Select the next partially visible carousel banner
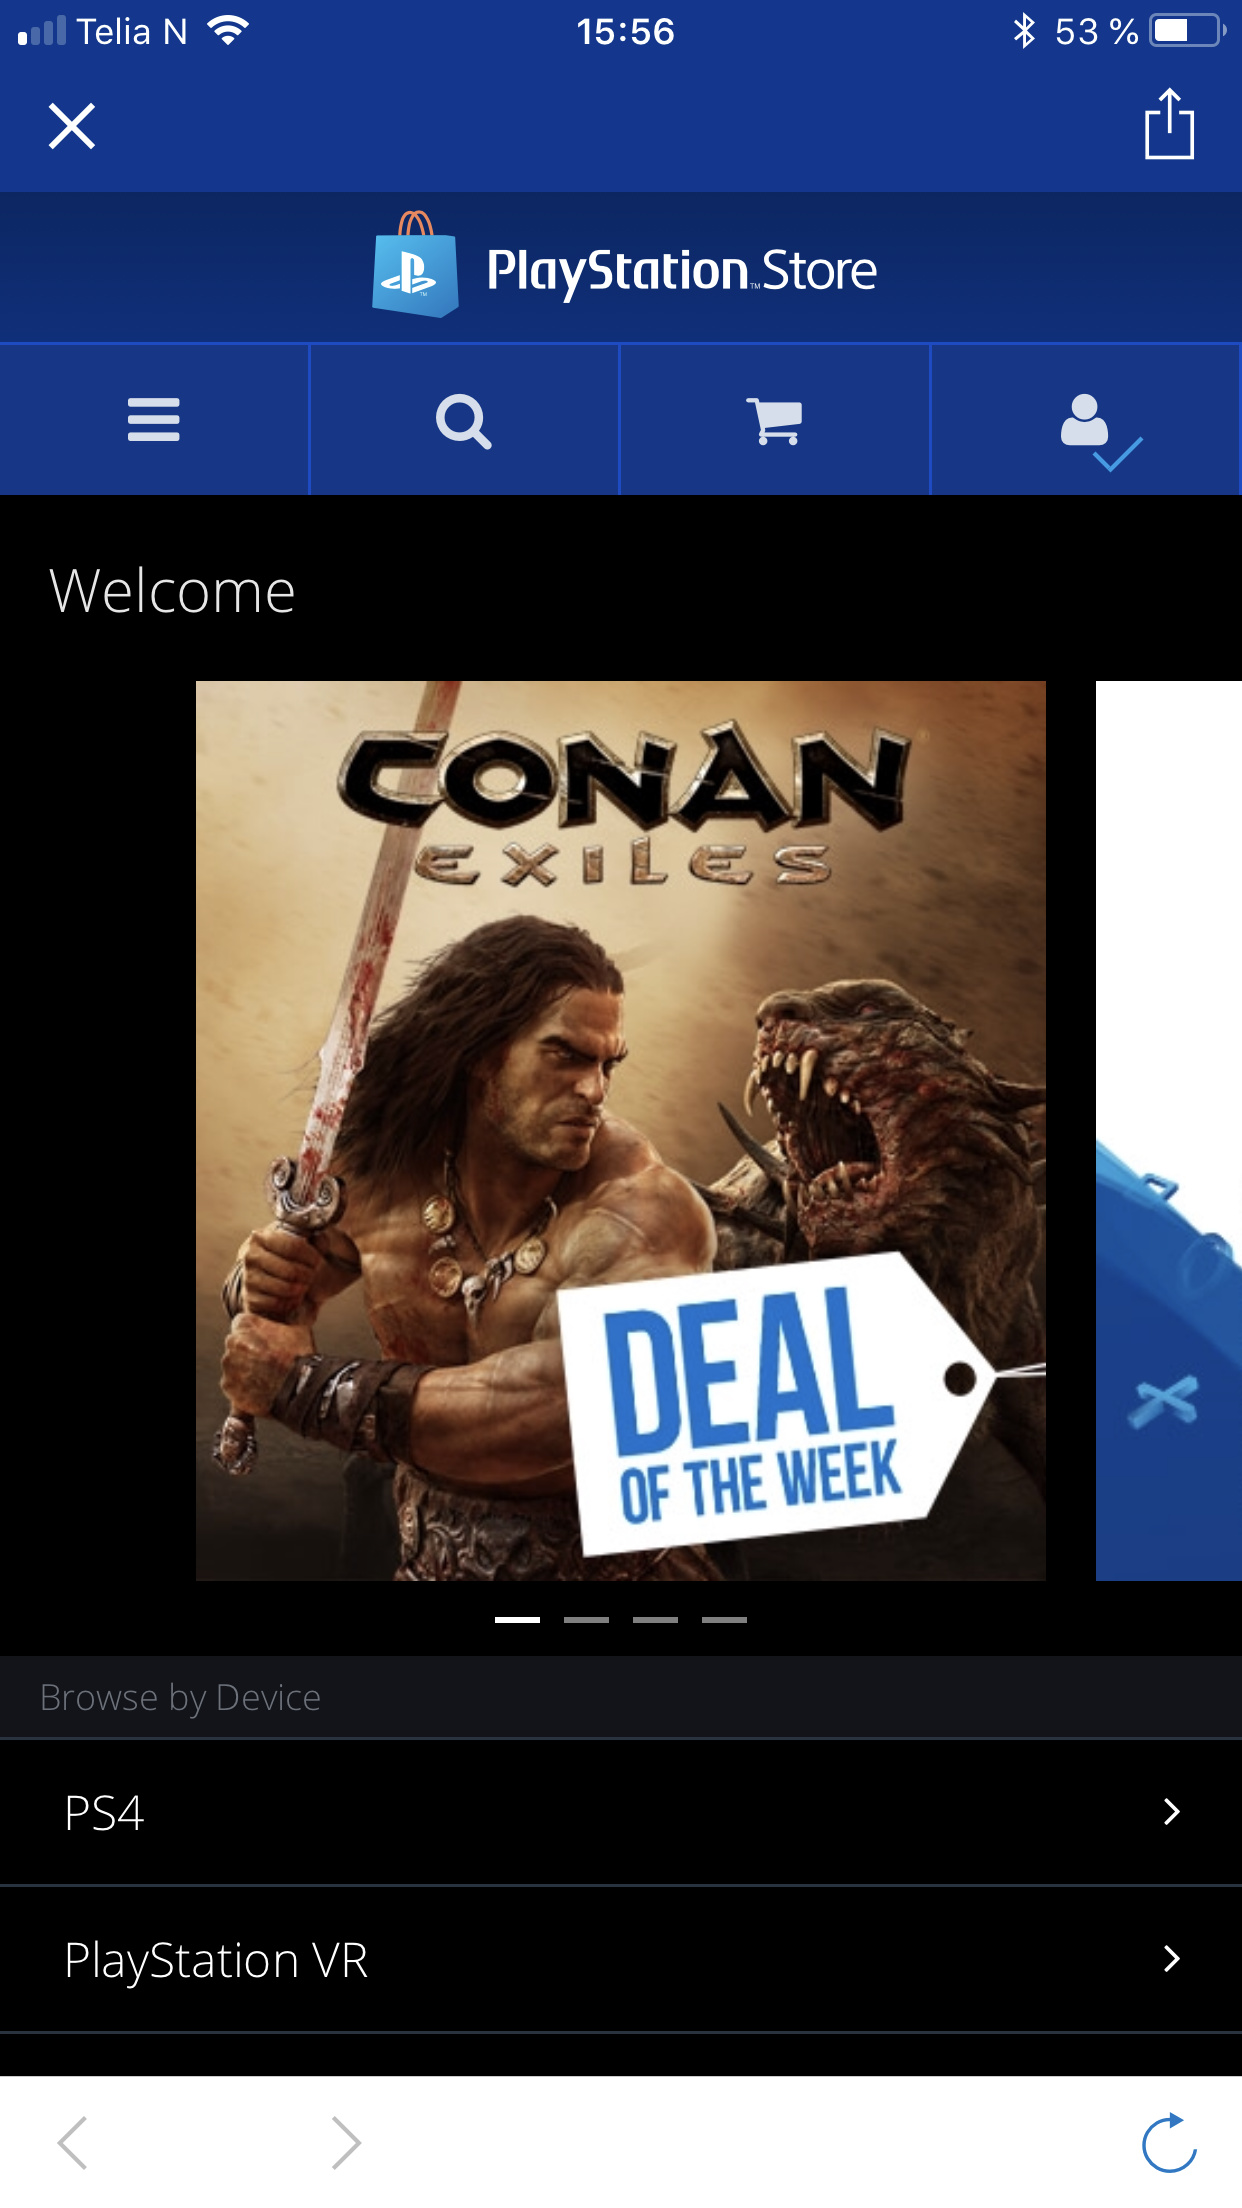Image resolution: width=1242 pixels, height=2208 pixels. coord(1169,1131)
